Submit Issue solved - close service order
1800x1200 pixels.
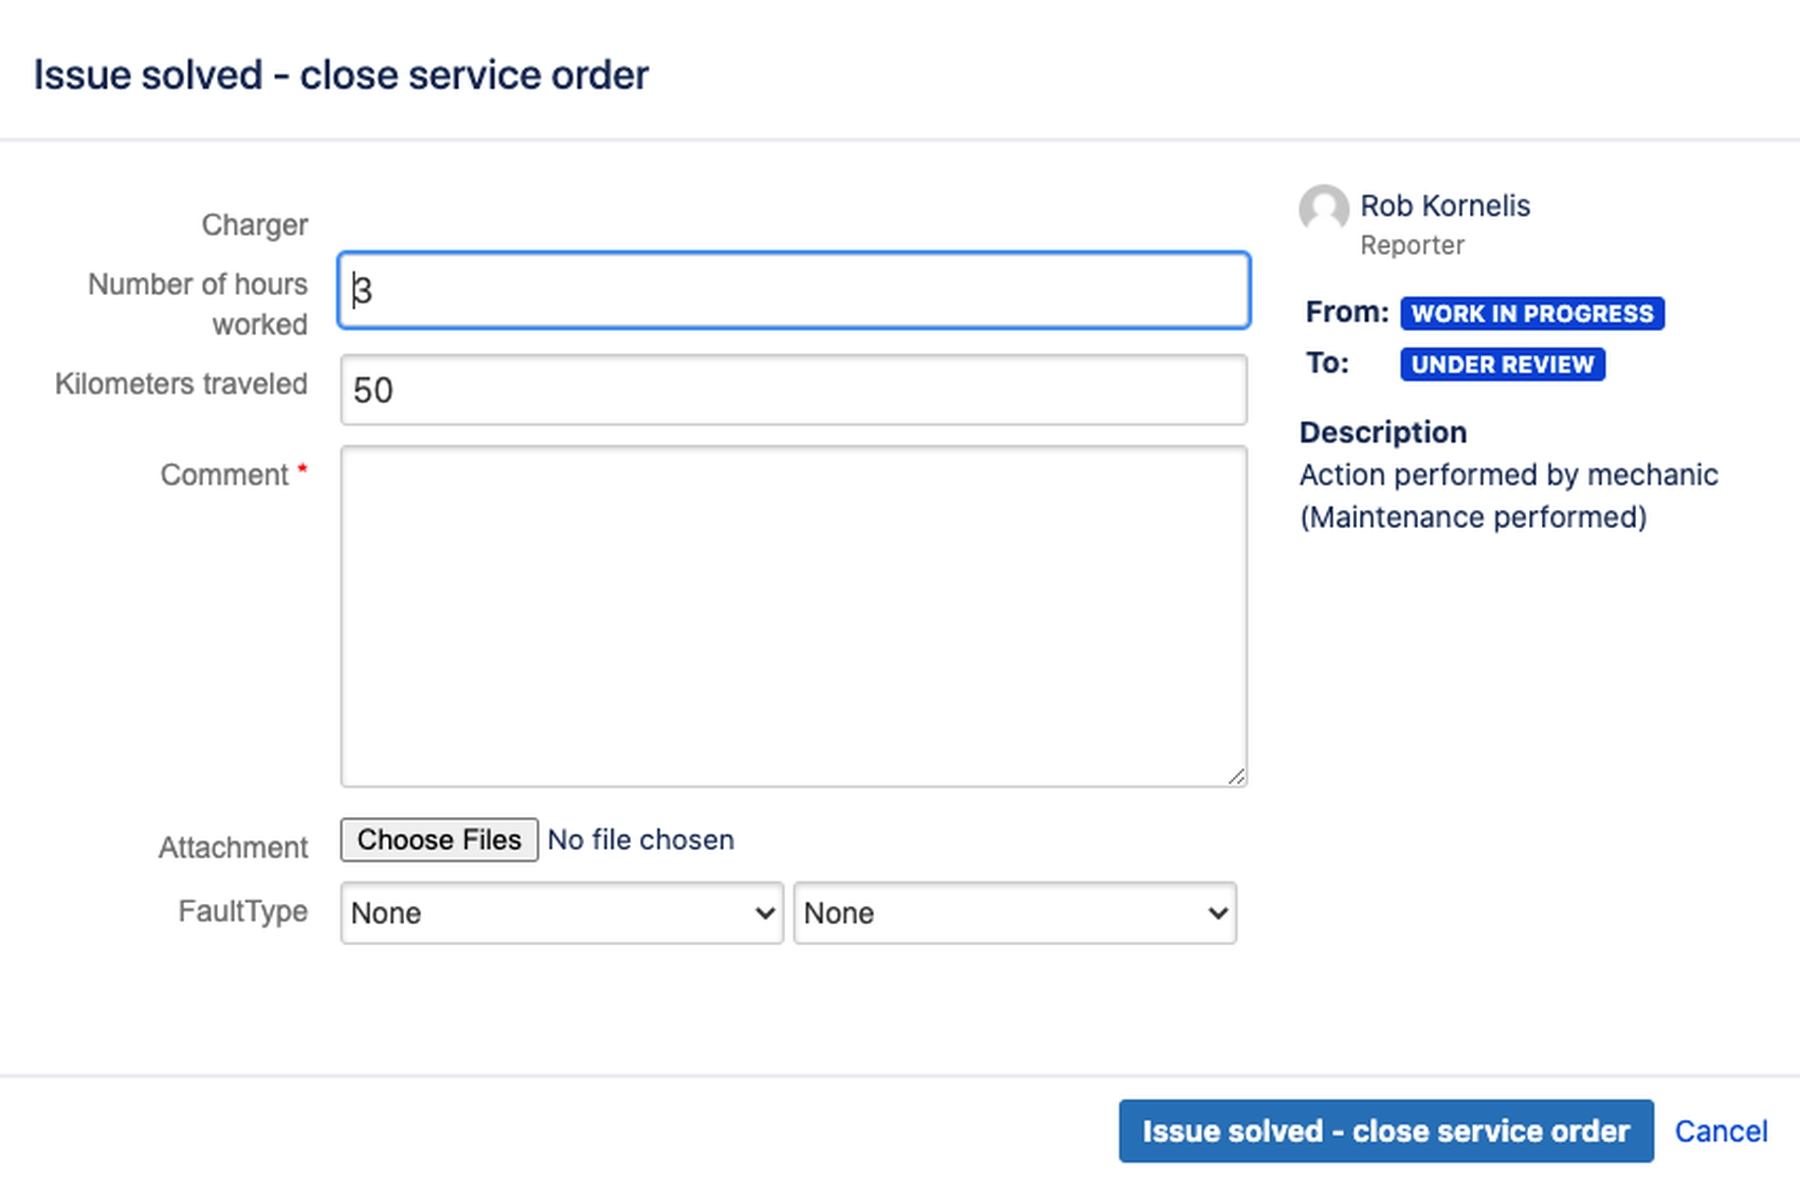coord(1385,1131)
